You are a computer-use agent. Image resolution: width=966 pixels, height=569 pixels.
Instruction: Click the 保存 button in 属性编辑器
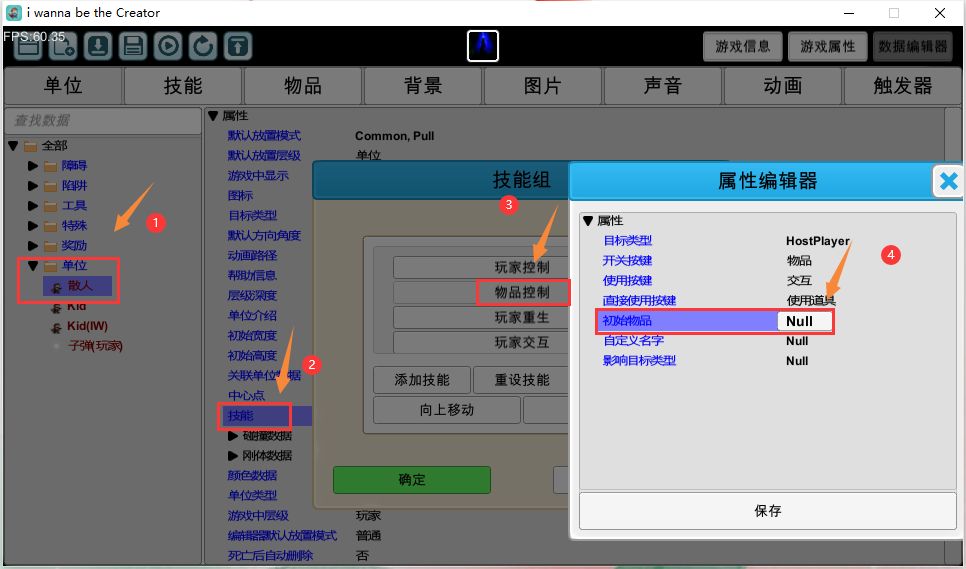[768, 511]
